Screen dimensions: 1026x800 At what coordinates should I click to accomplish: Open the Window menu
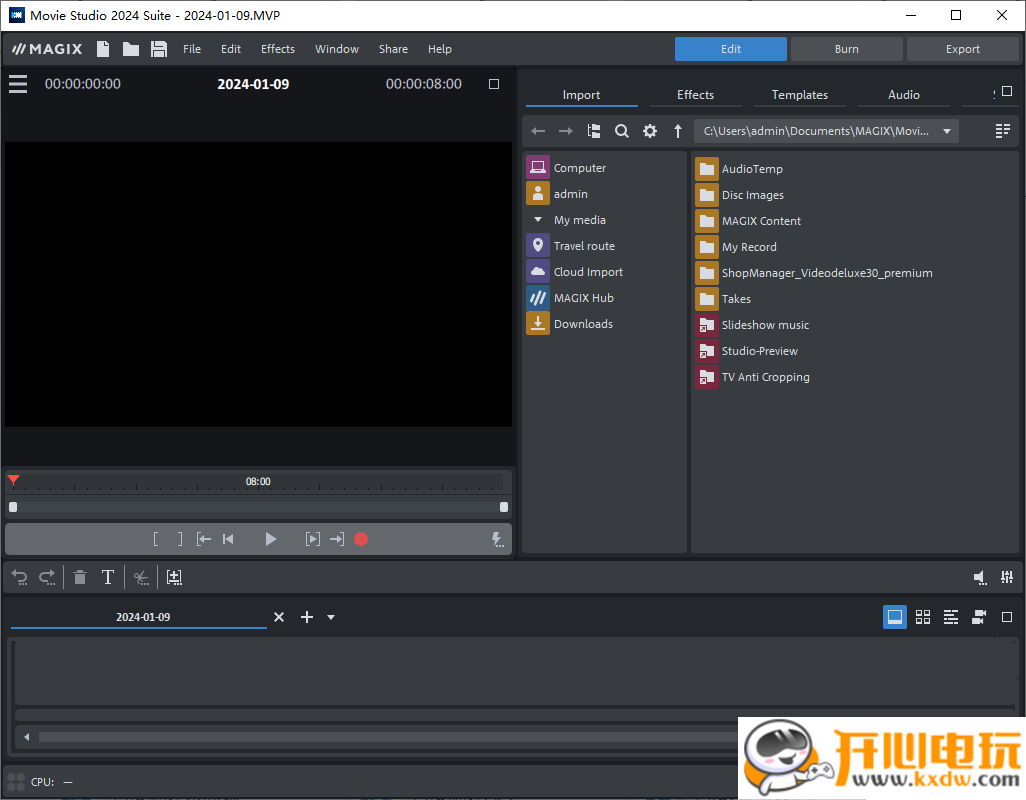pos(337,49)
